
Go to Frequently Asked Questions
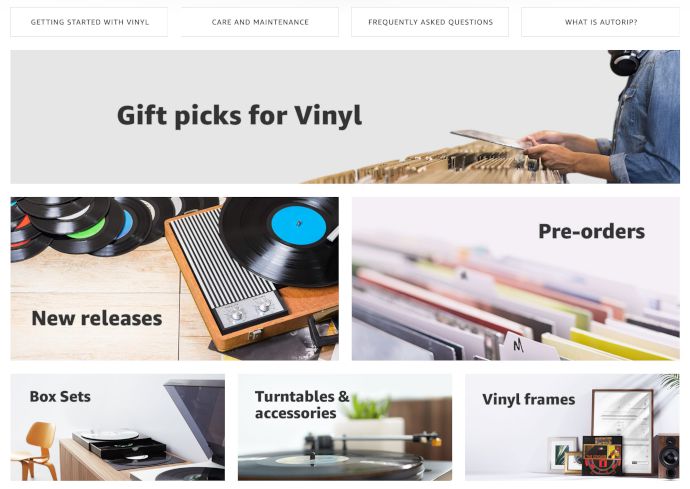(430, 22)
